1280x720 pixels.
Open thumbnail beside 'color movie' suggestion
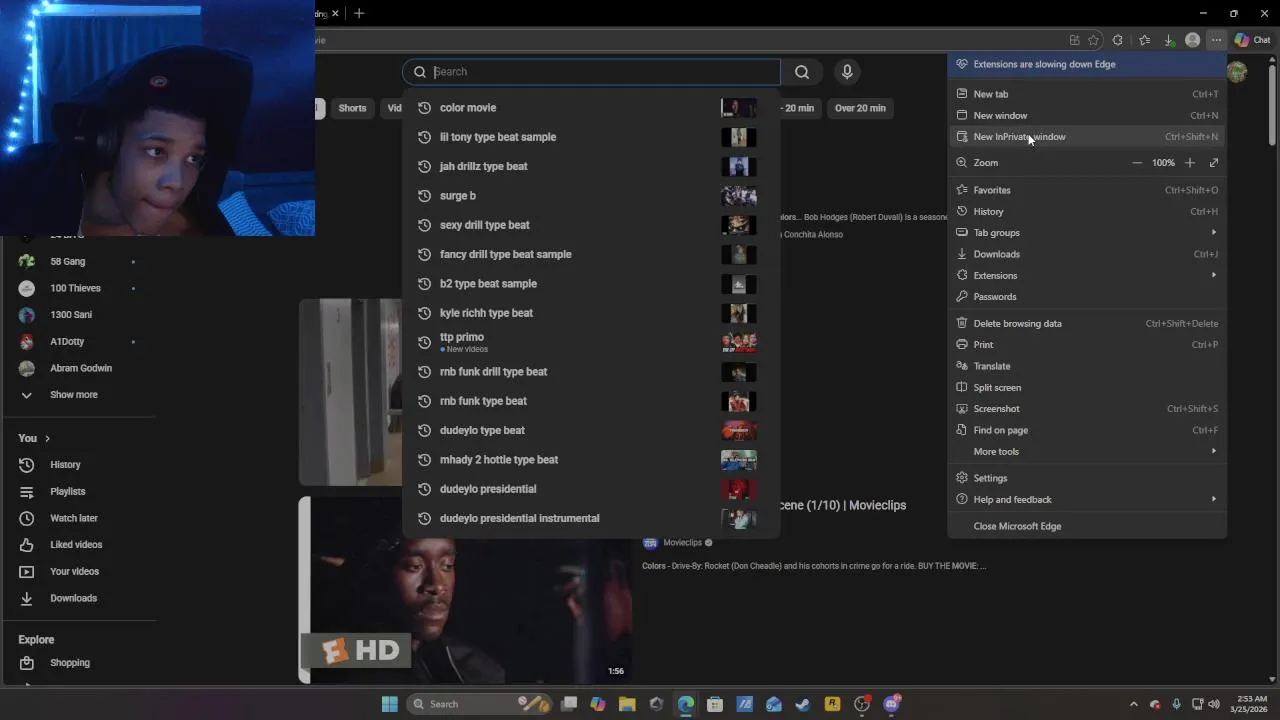(x=739, y=108)
